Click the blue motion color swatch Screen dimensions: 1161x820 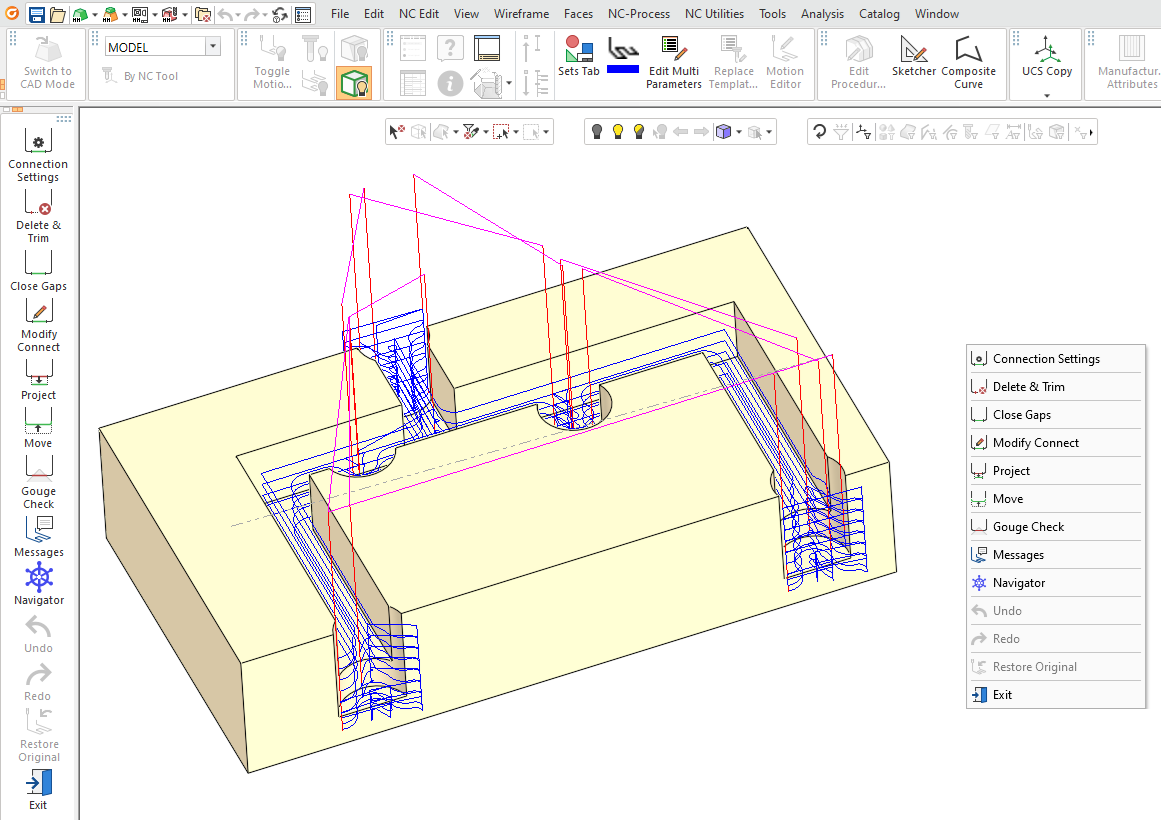(623, 69)
